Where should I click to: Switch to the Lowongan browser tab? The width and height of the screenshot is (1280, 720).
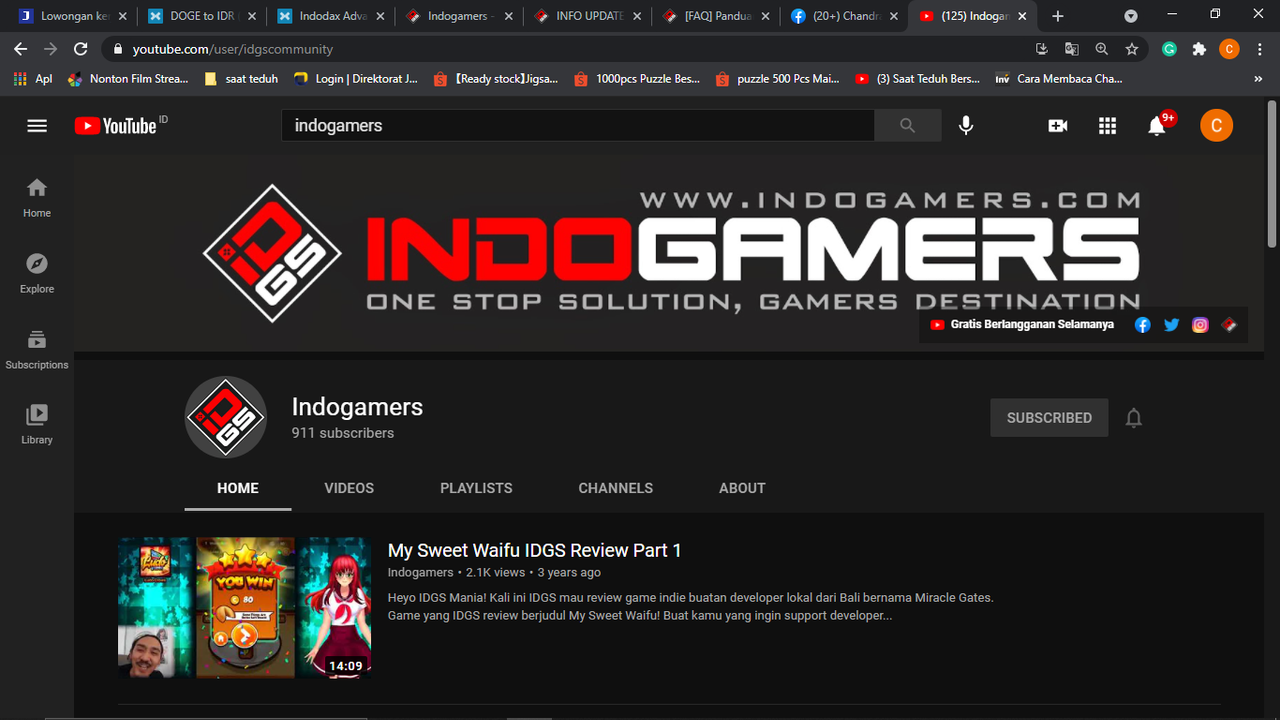72,16
